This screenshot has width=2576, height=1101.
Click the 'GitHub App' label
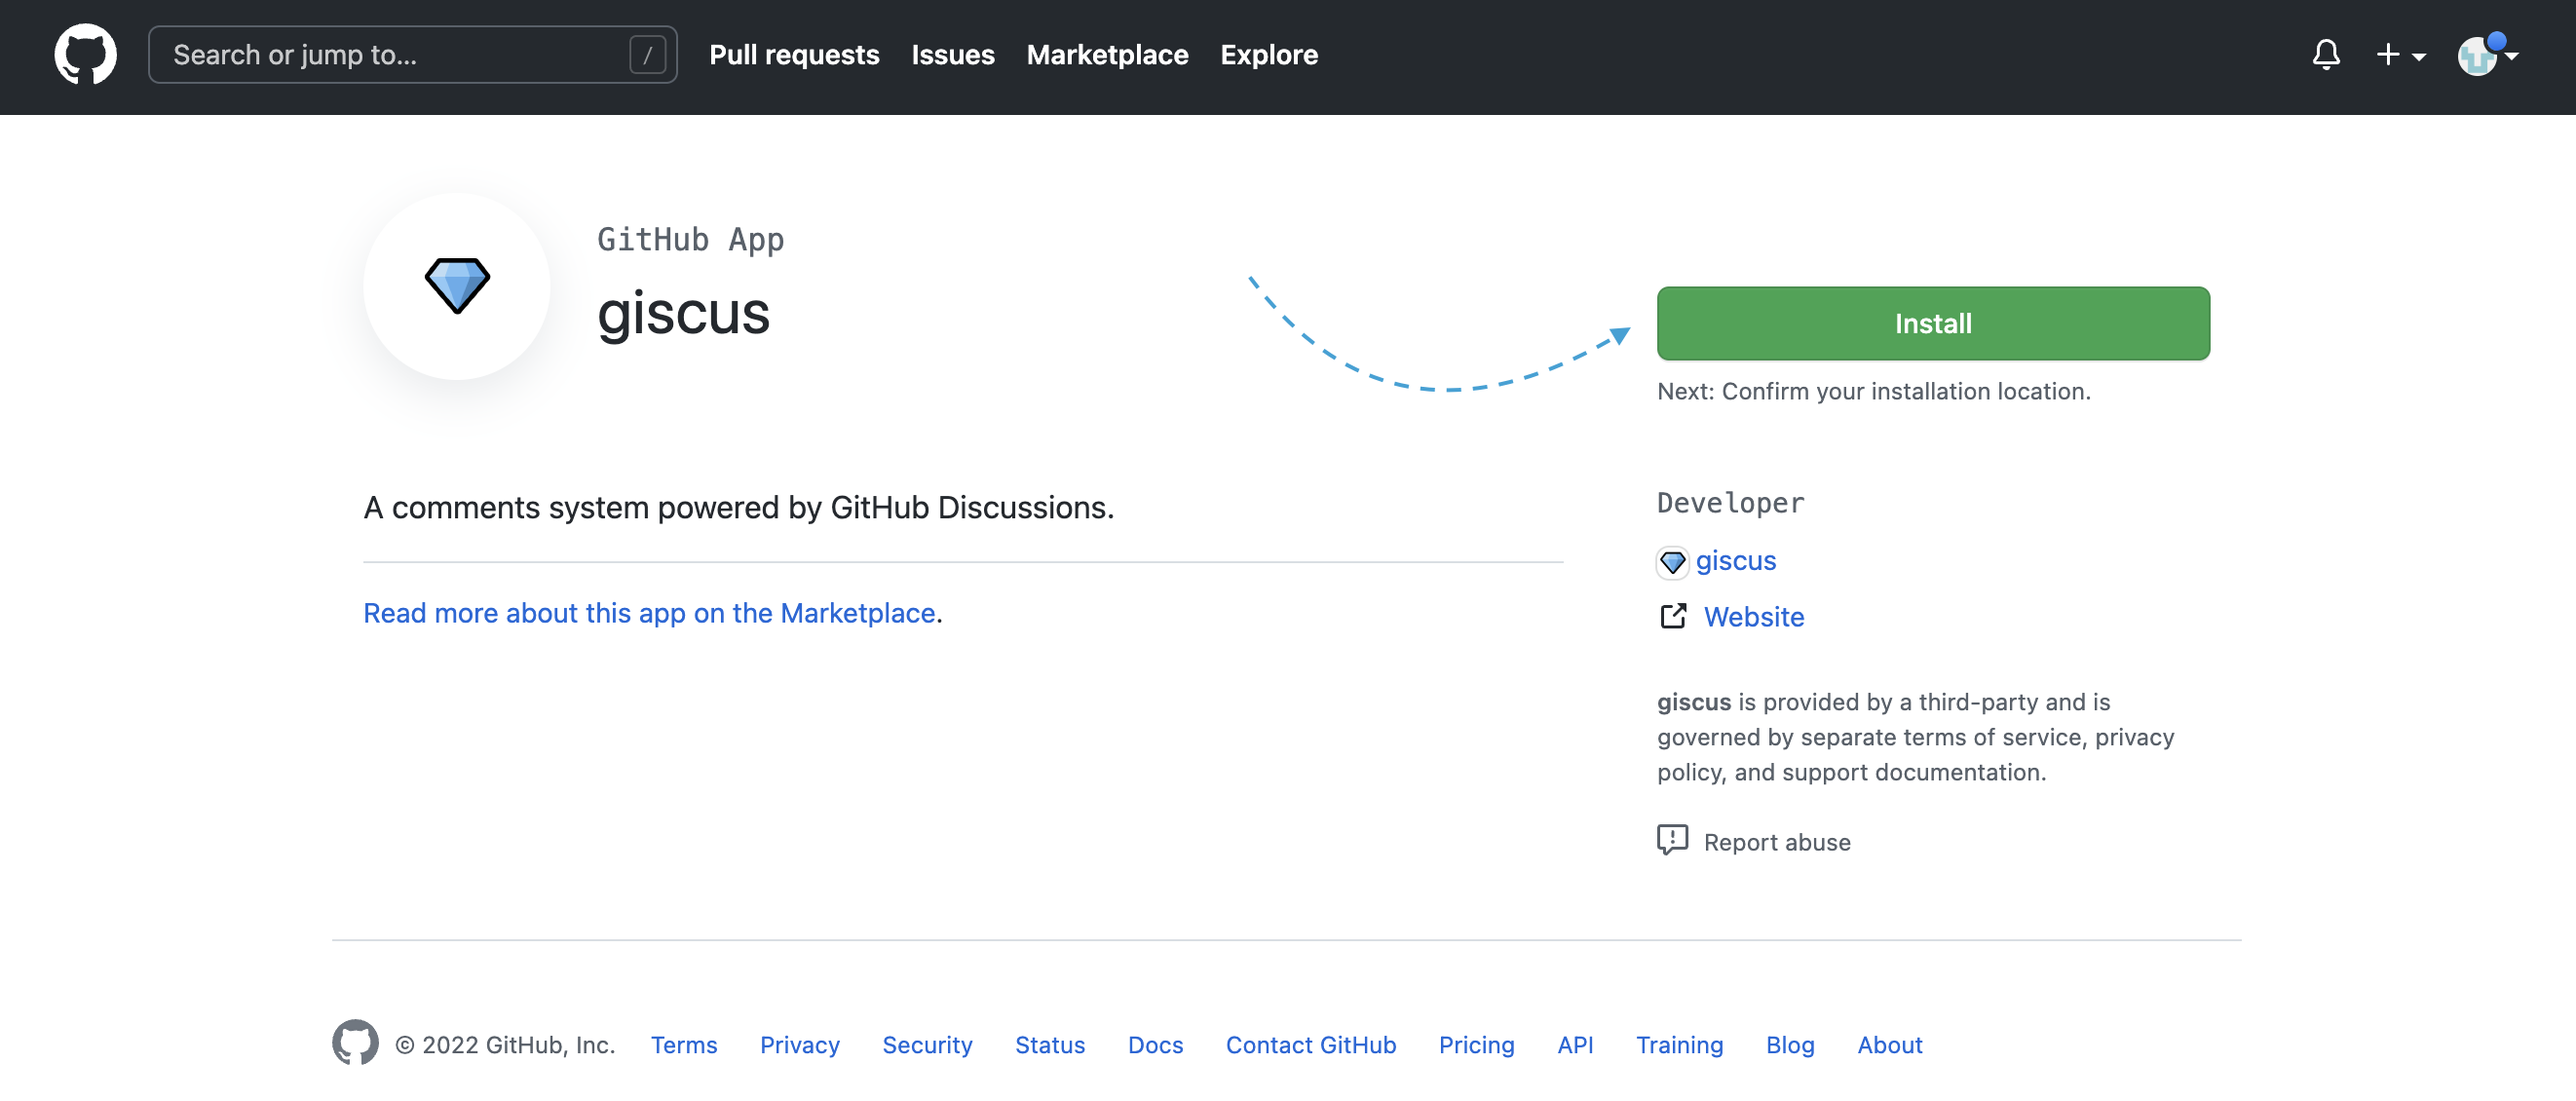pyautogui.click(x=690, y=240)
